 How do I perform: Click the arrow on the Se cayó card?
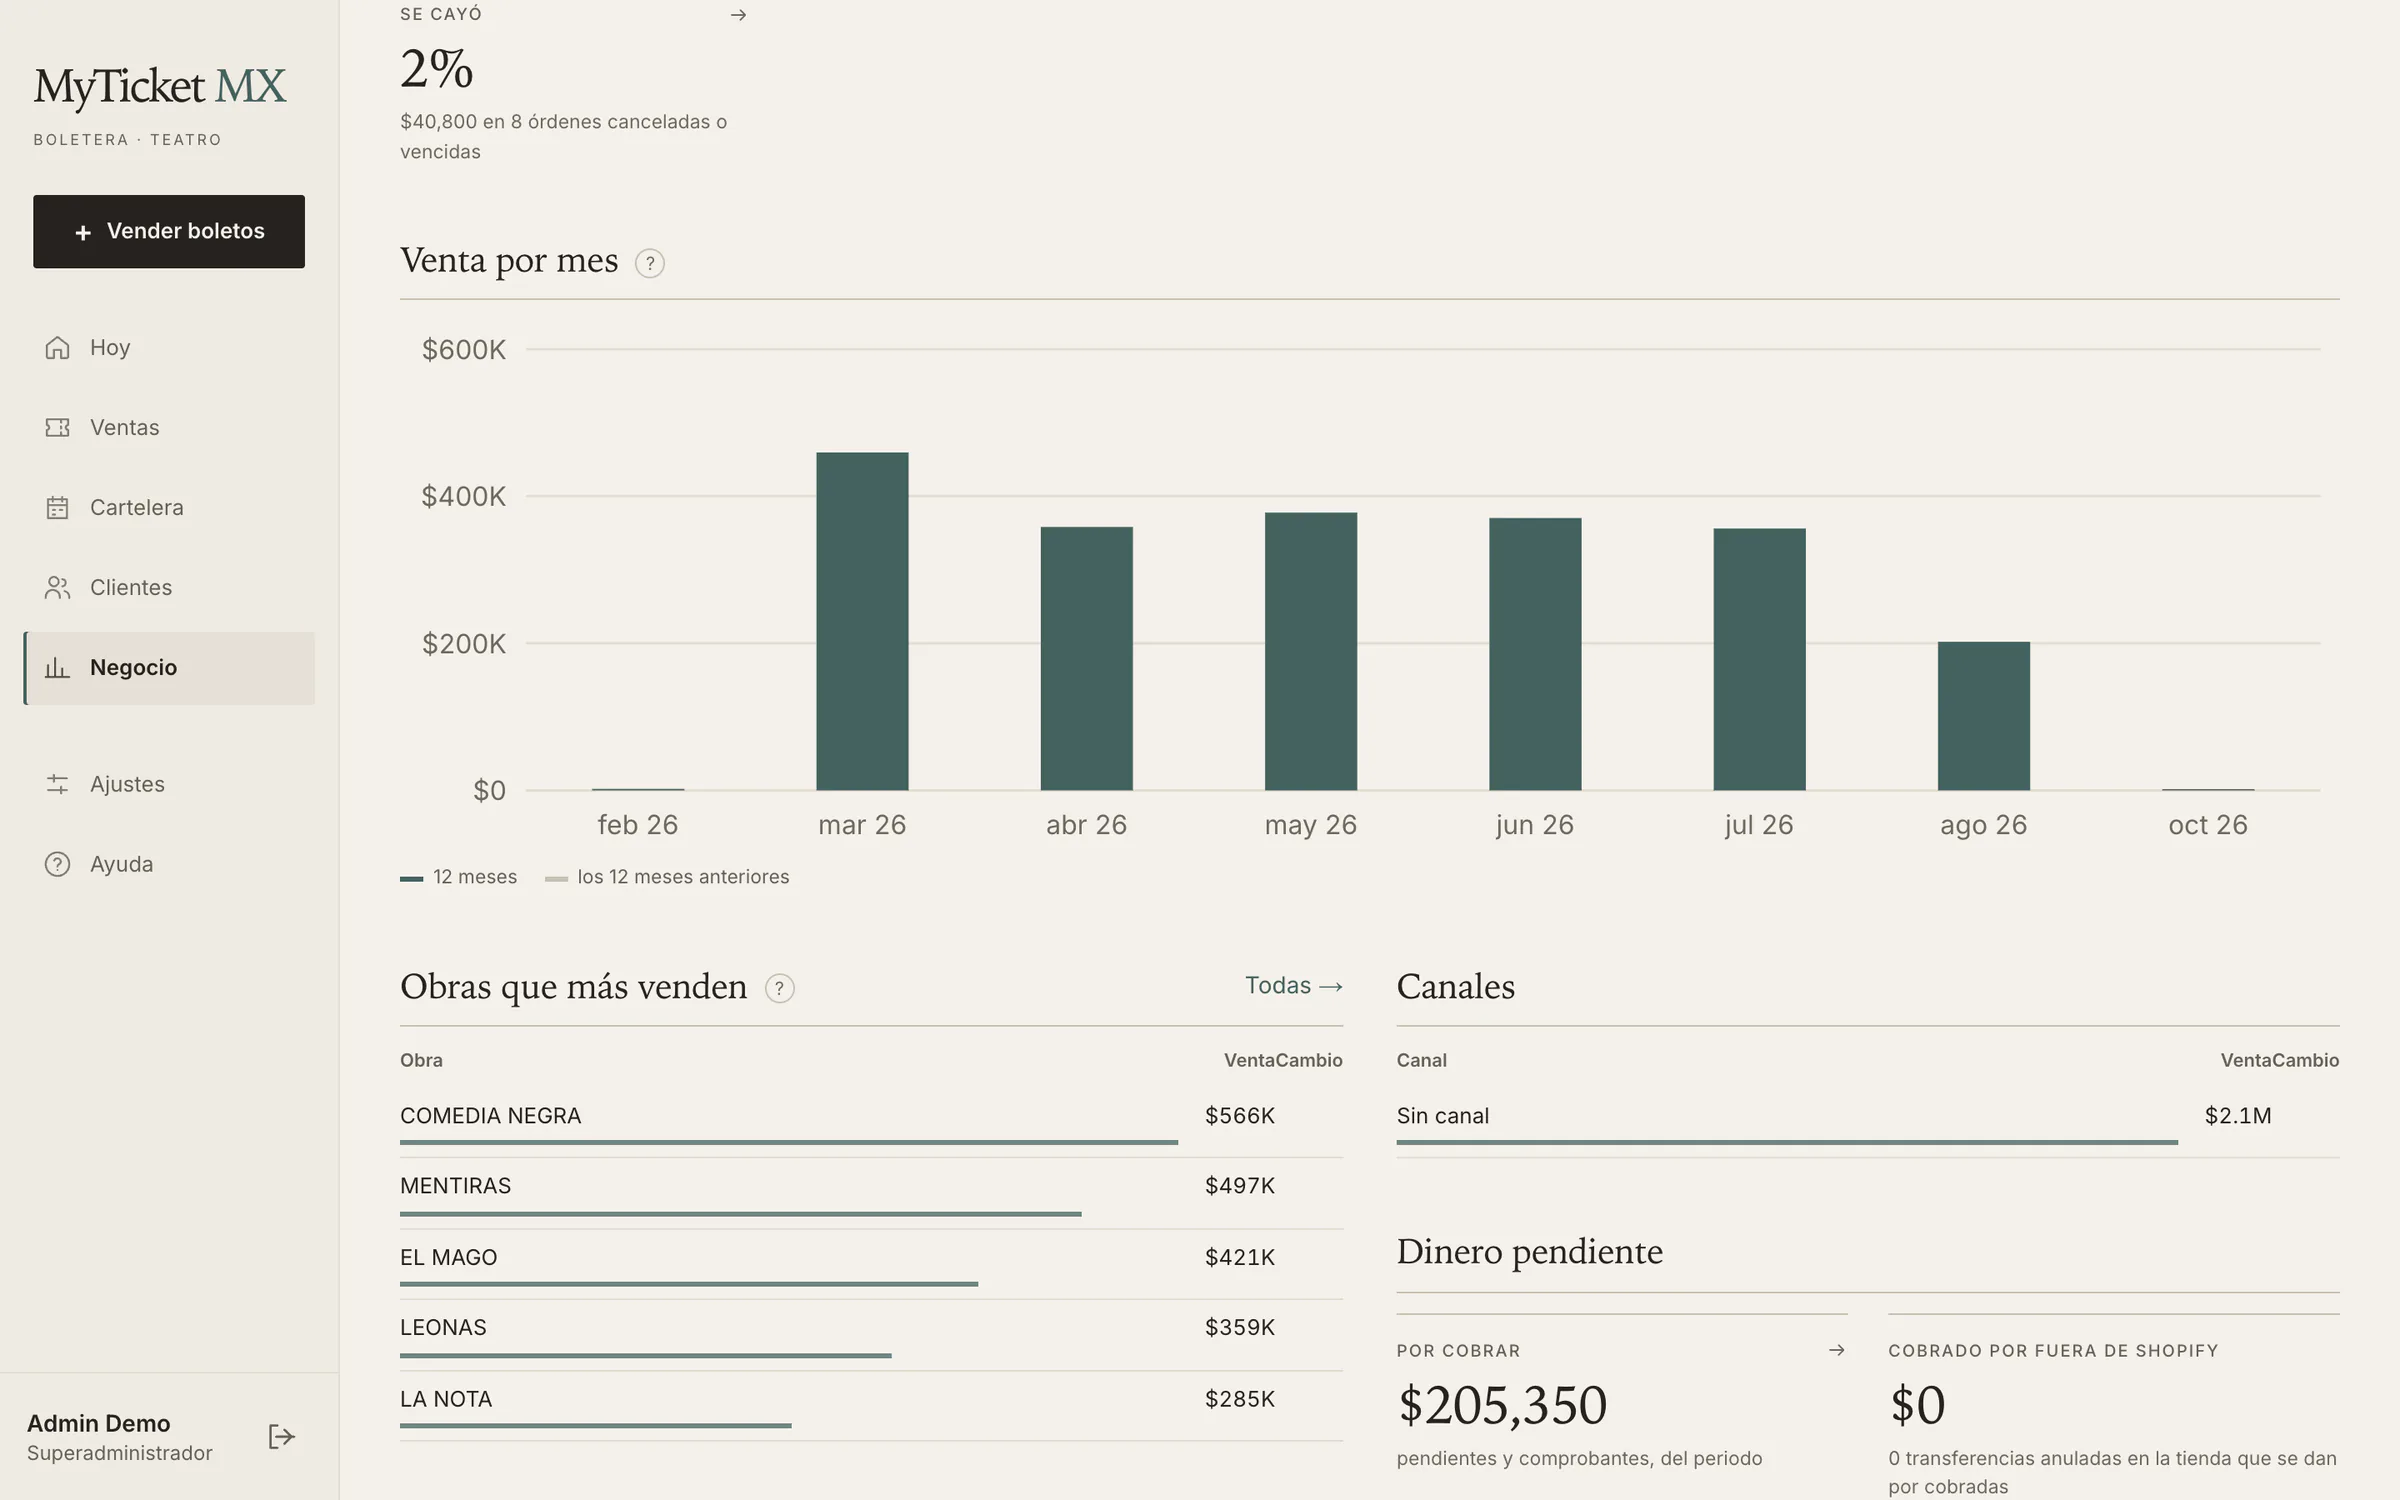click(738, 15)
